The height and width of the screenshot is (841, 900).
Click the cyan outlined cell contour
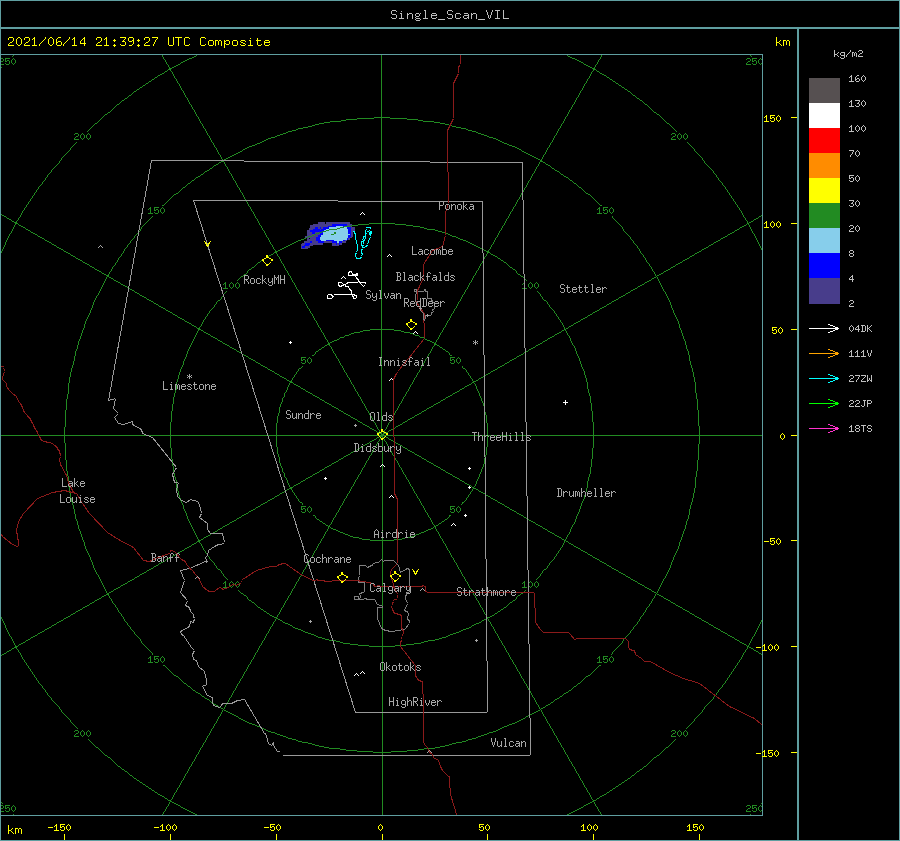(x=363, y=242)
